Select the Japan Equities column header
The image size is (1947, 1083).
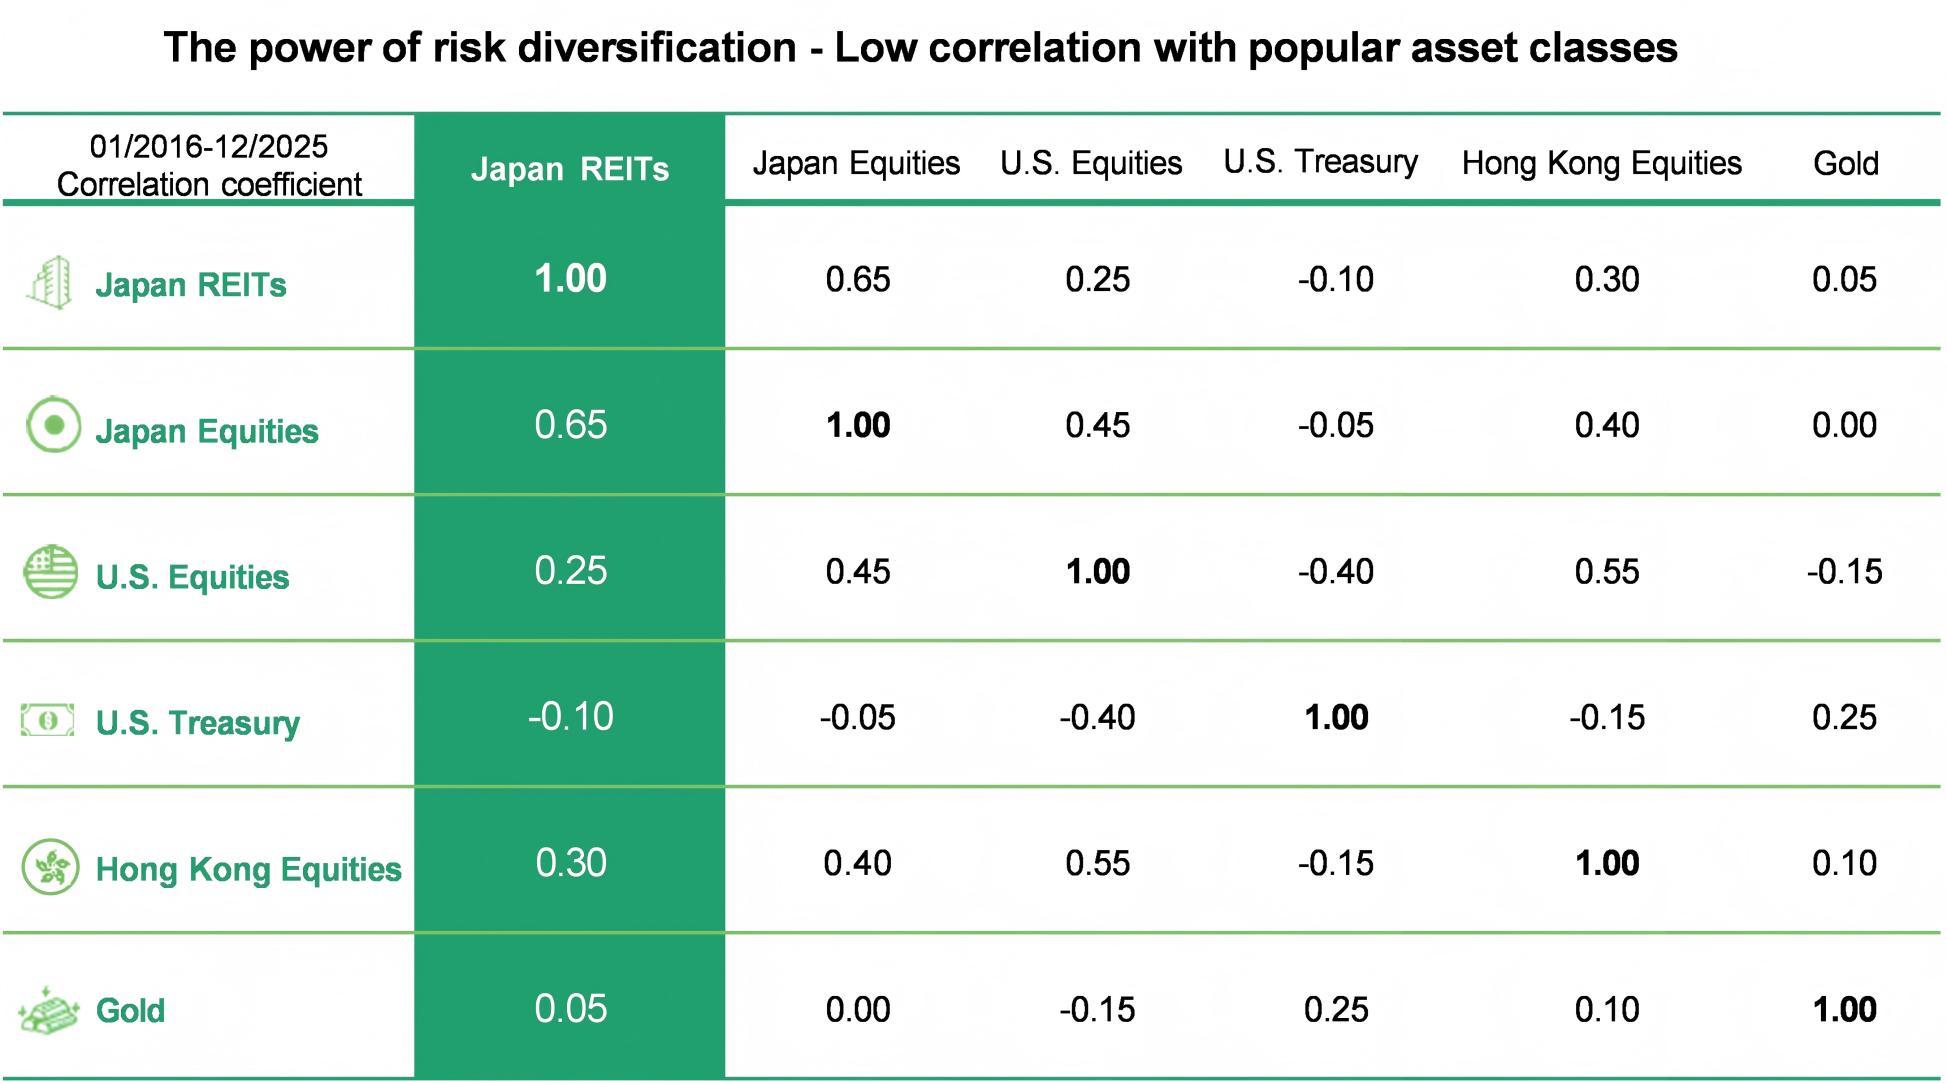856,163
